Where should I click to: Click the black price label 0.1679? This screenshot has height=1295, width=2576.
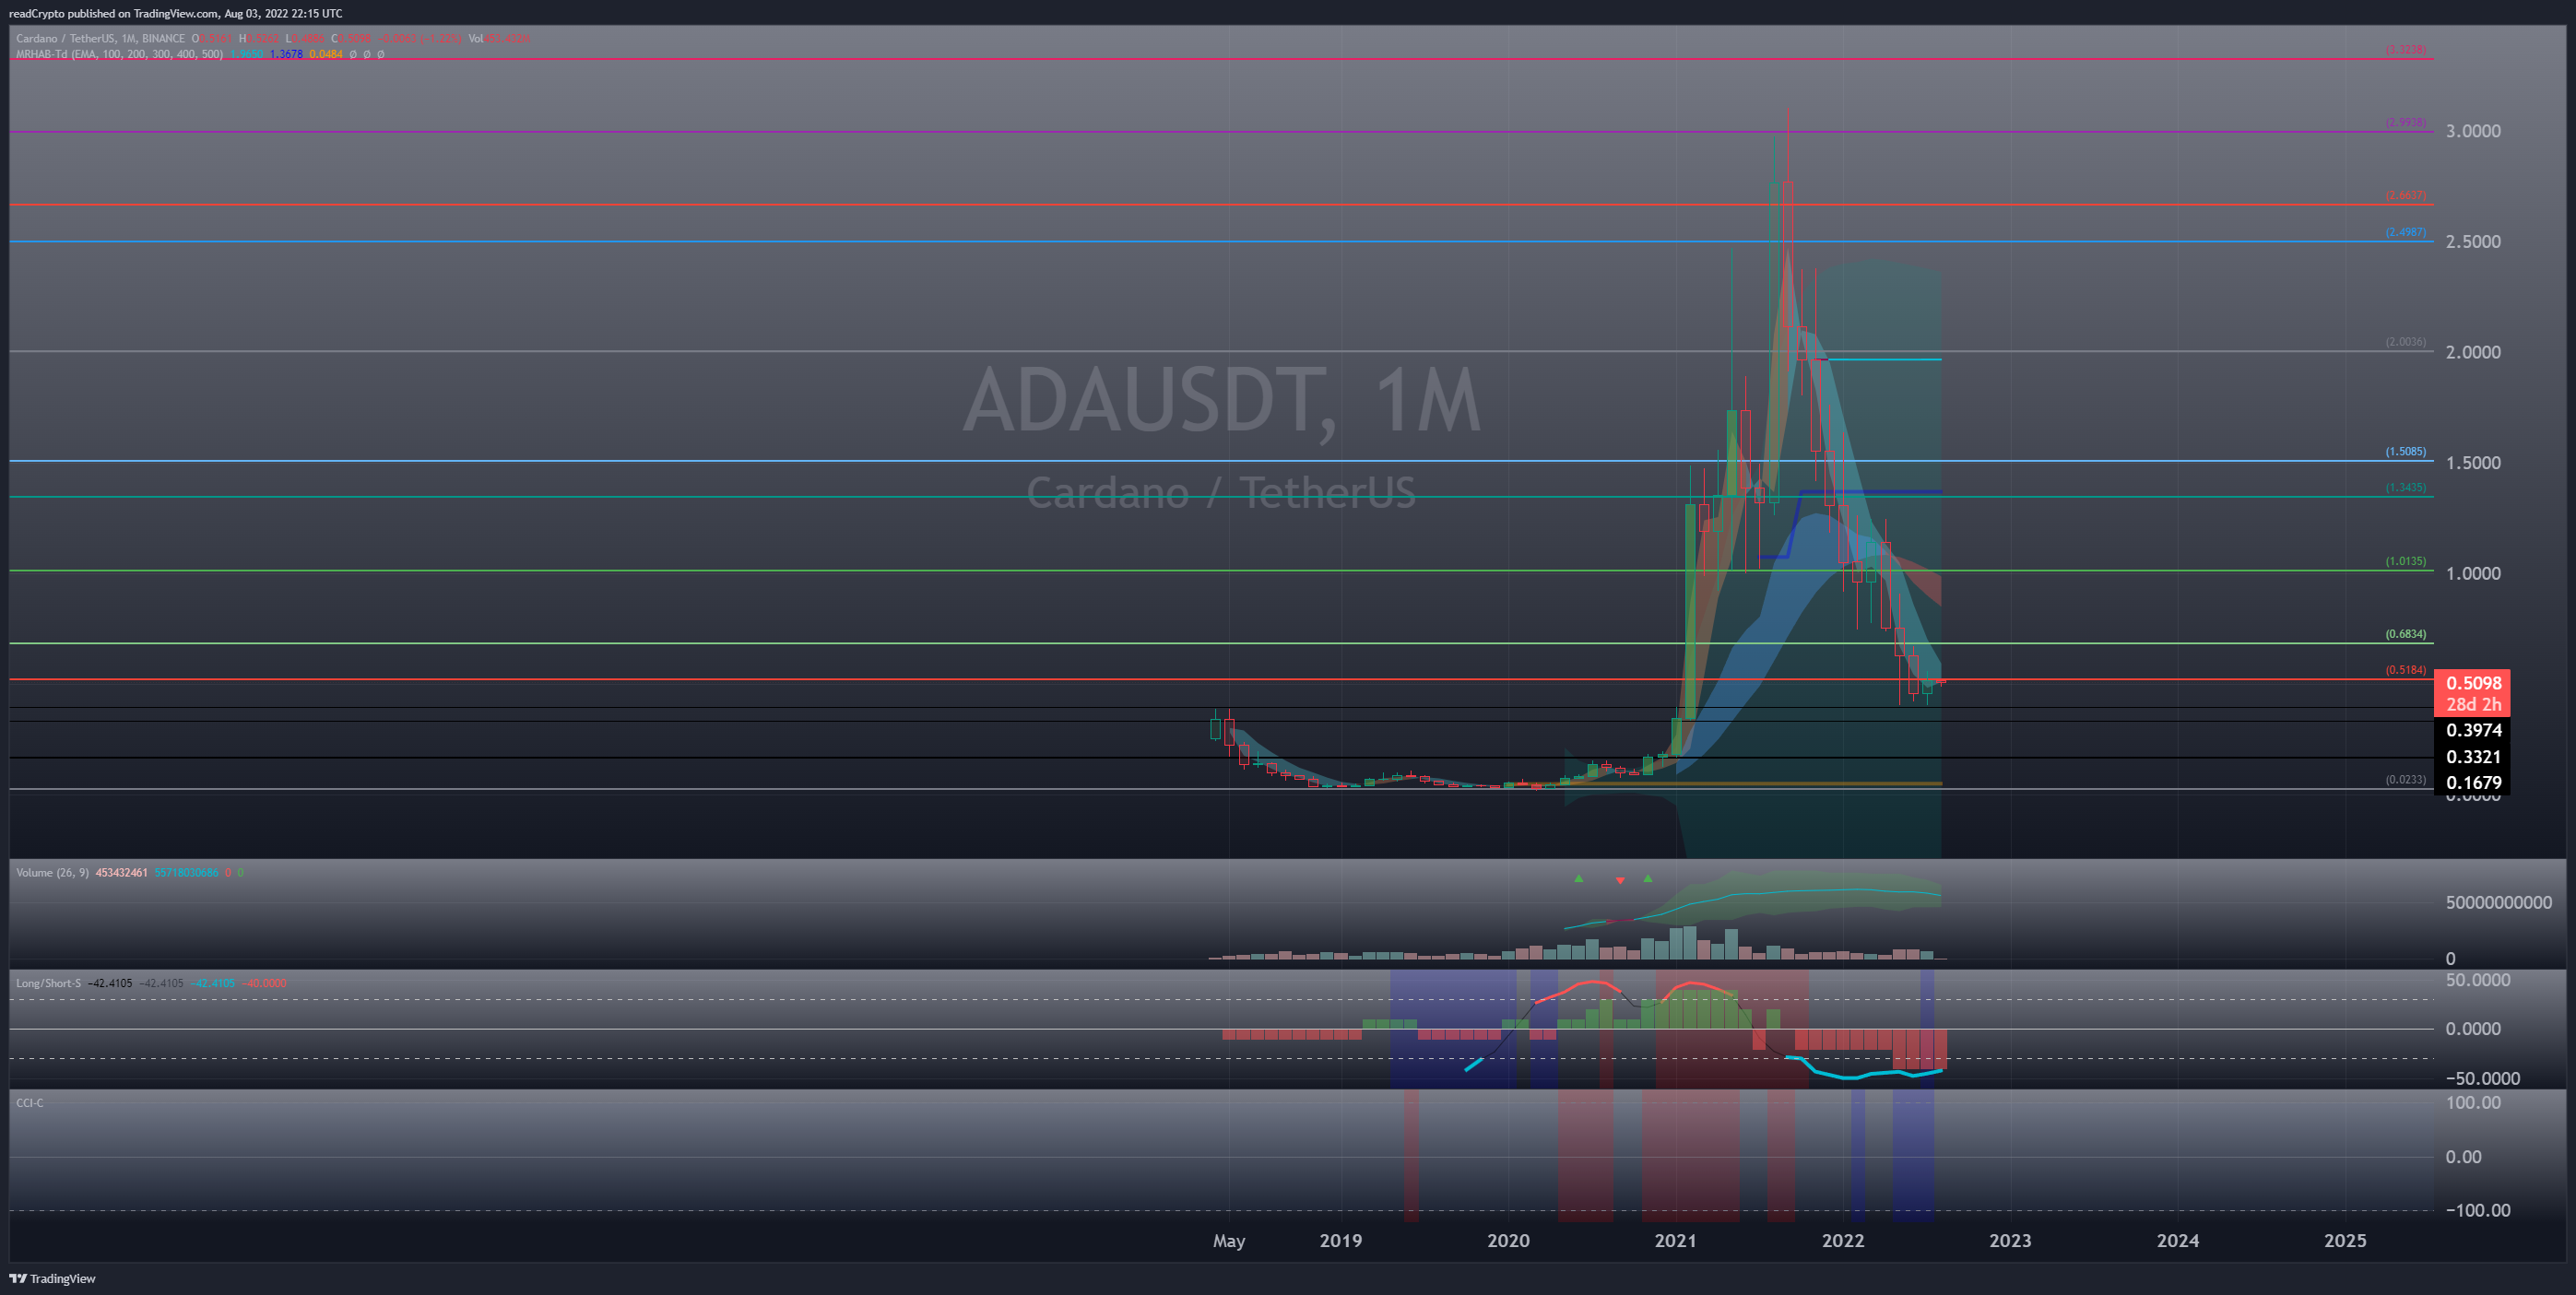click(x=2473, y=782)
